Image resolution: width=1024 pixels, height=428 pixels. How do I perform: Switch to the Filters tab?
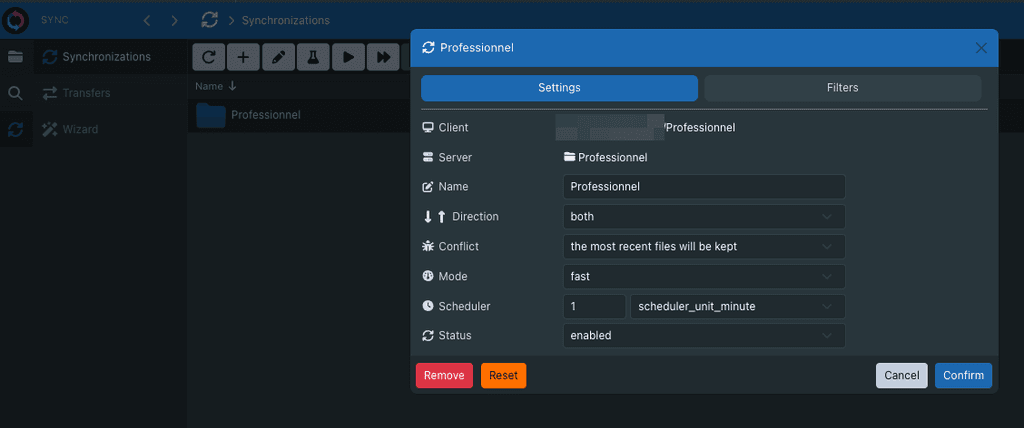(842, 88)
